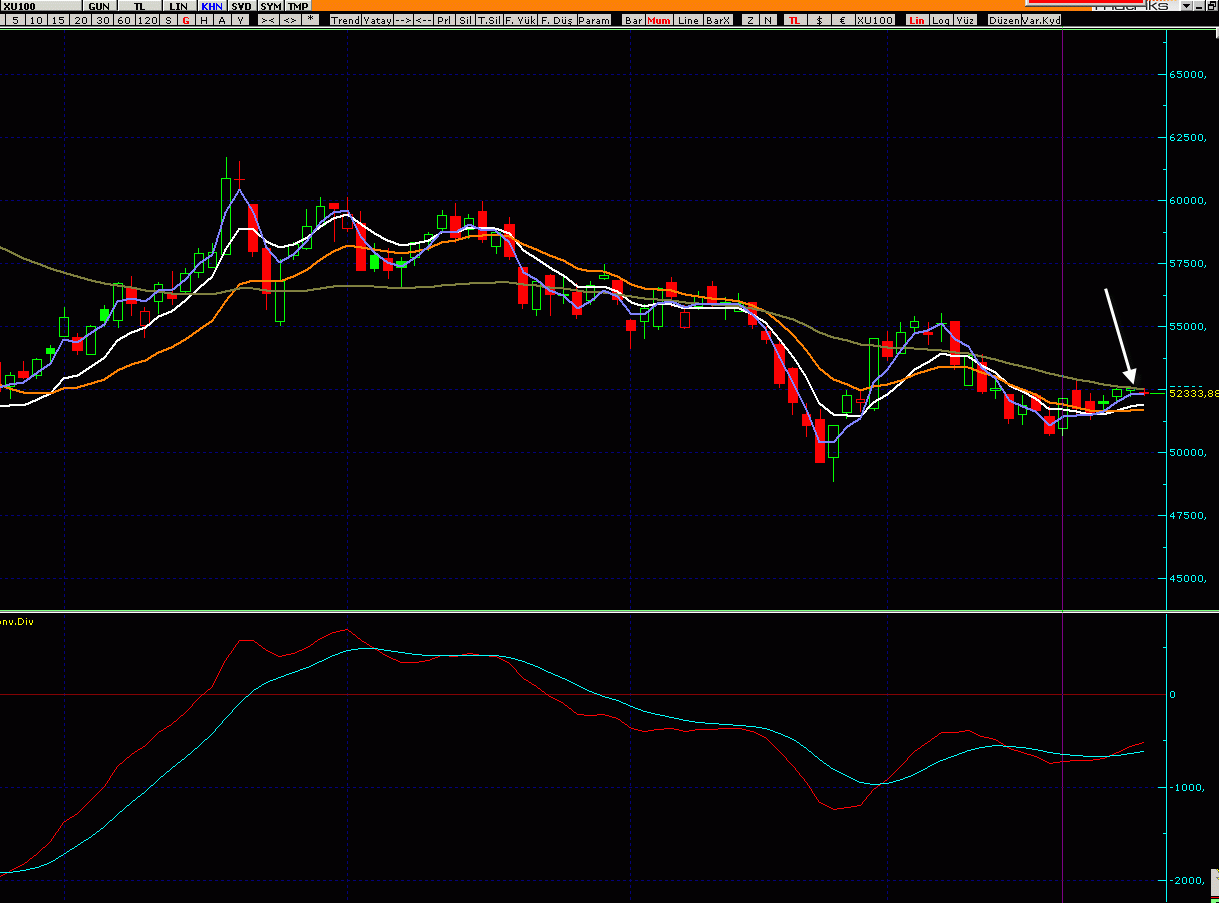Click the T.Sil delete-all button

[489, 20]
